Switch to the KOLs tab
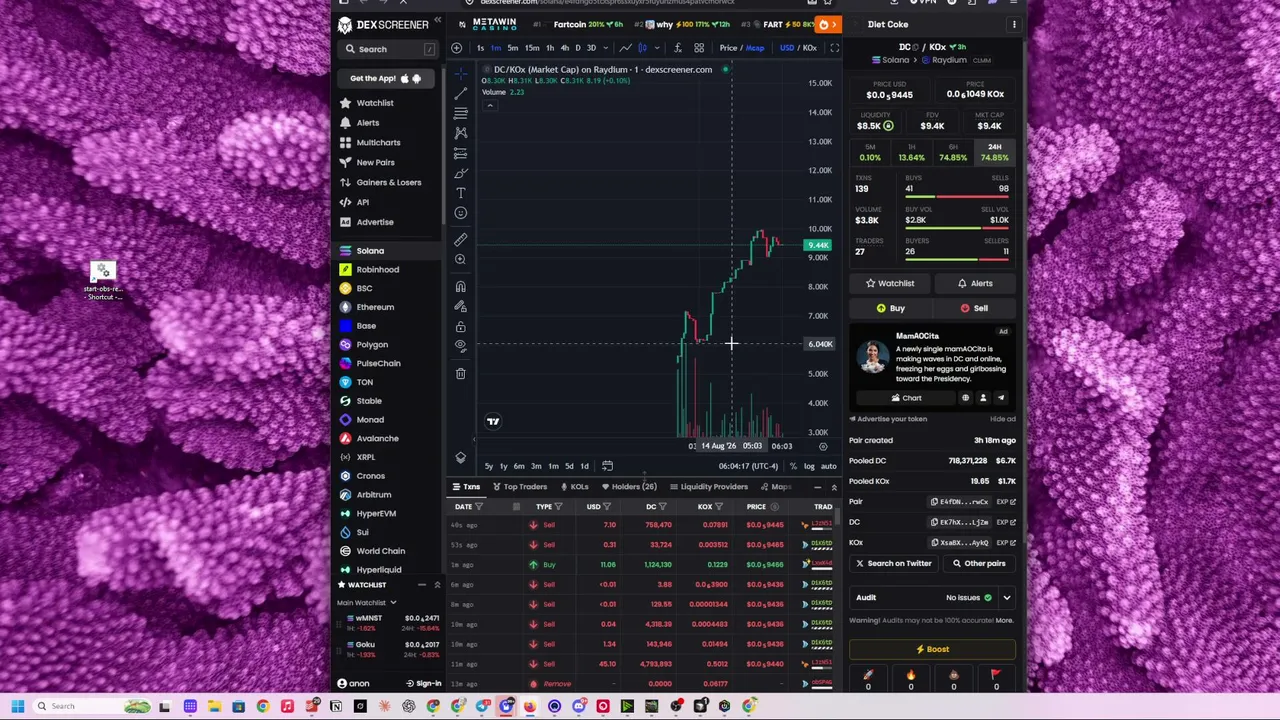Viewport: 1280px width, 720px height. [x=574, y=487]
